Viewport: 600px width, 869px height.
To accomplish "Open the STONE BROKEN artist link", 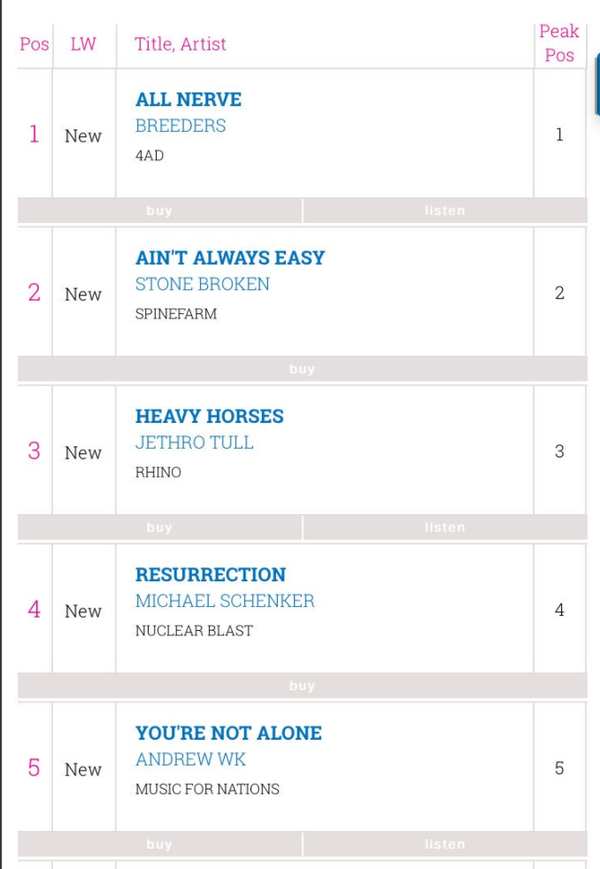I will pyautogui.click(x=202, y=284).
